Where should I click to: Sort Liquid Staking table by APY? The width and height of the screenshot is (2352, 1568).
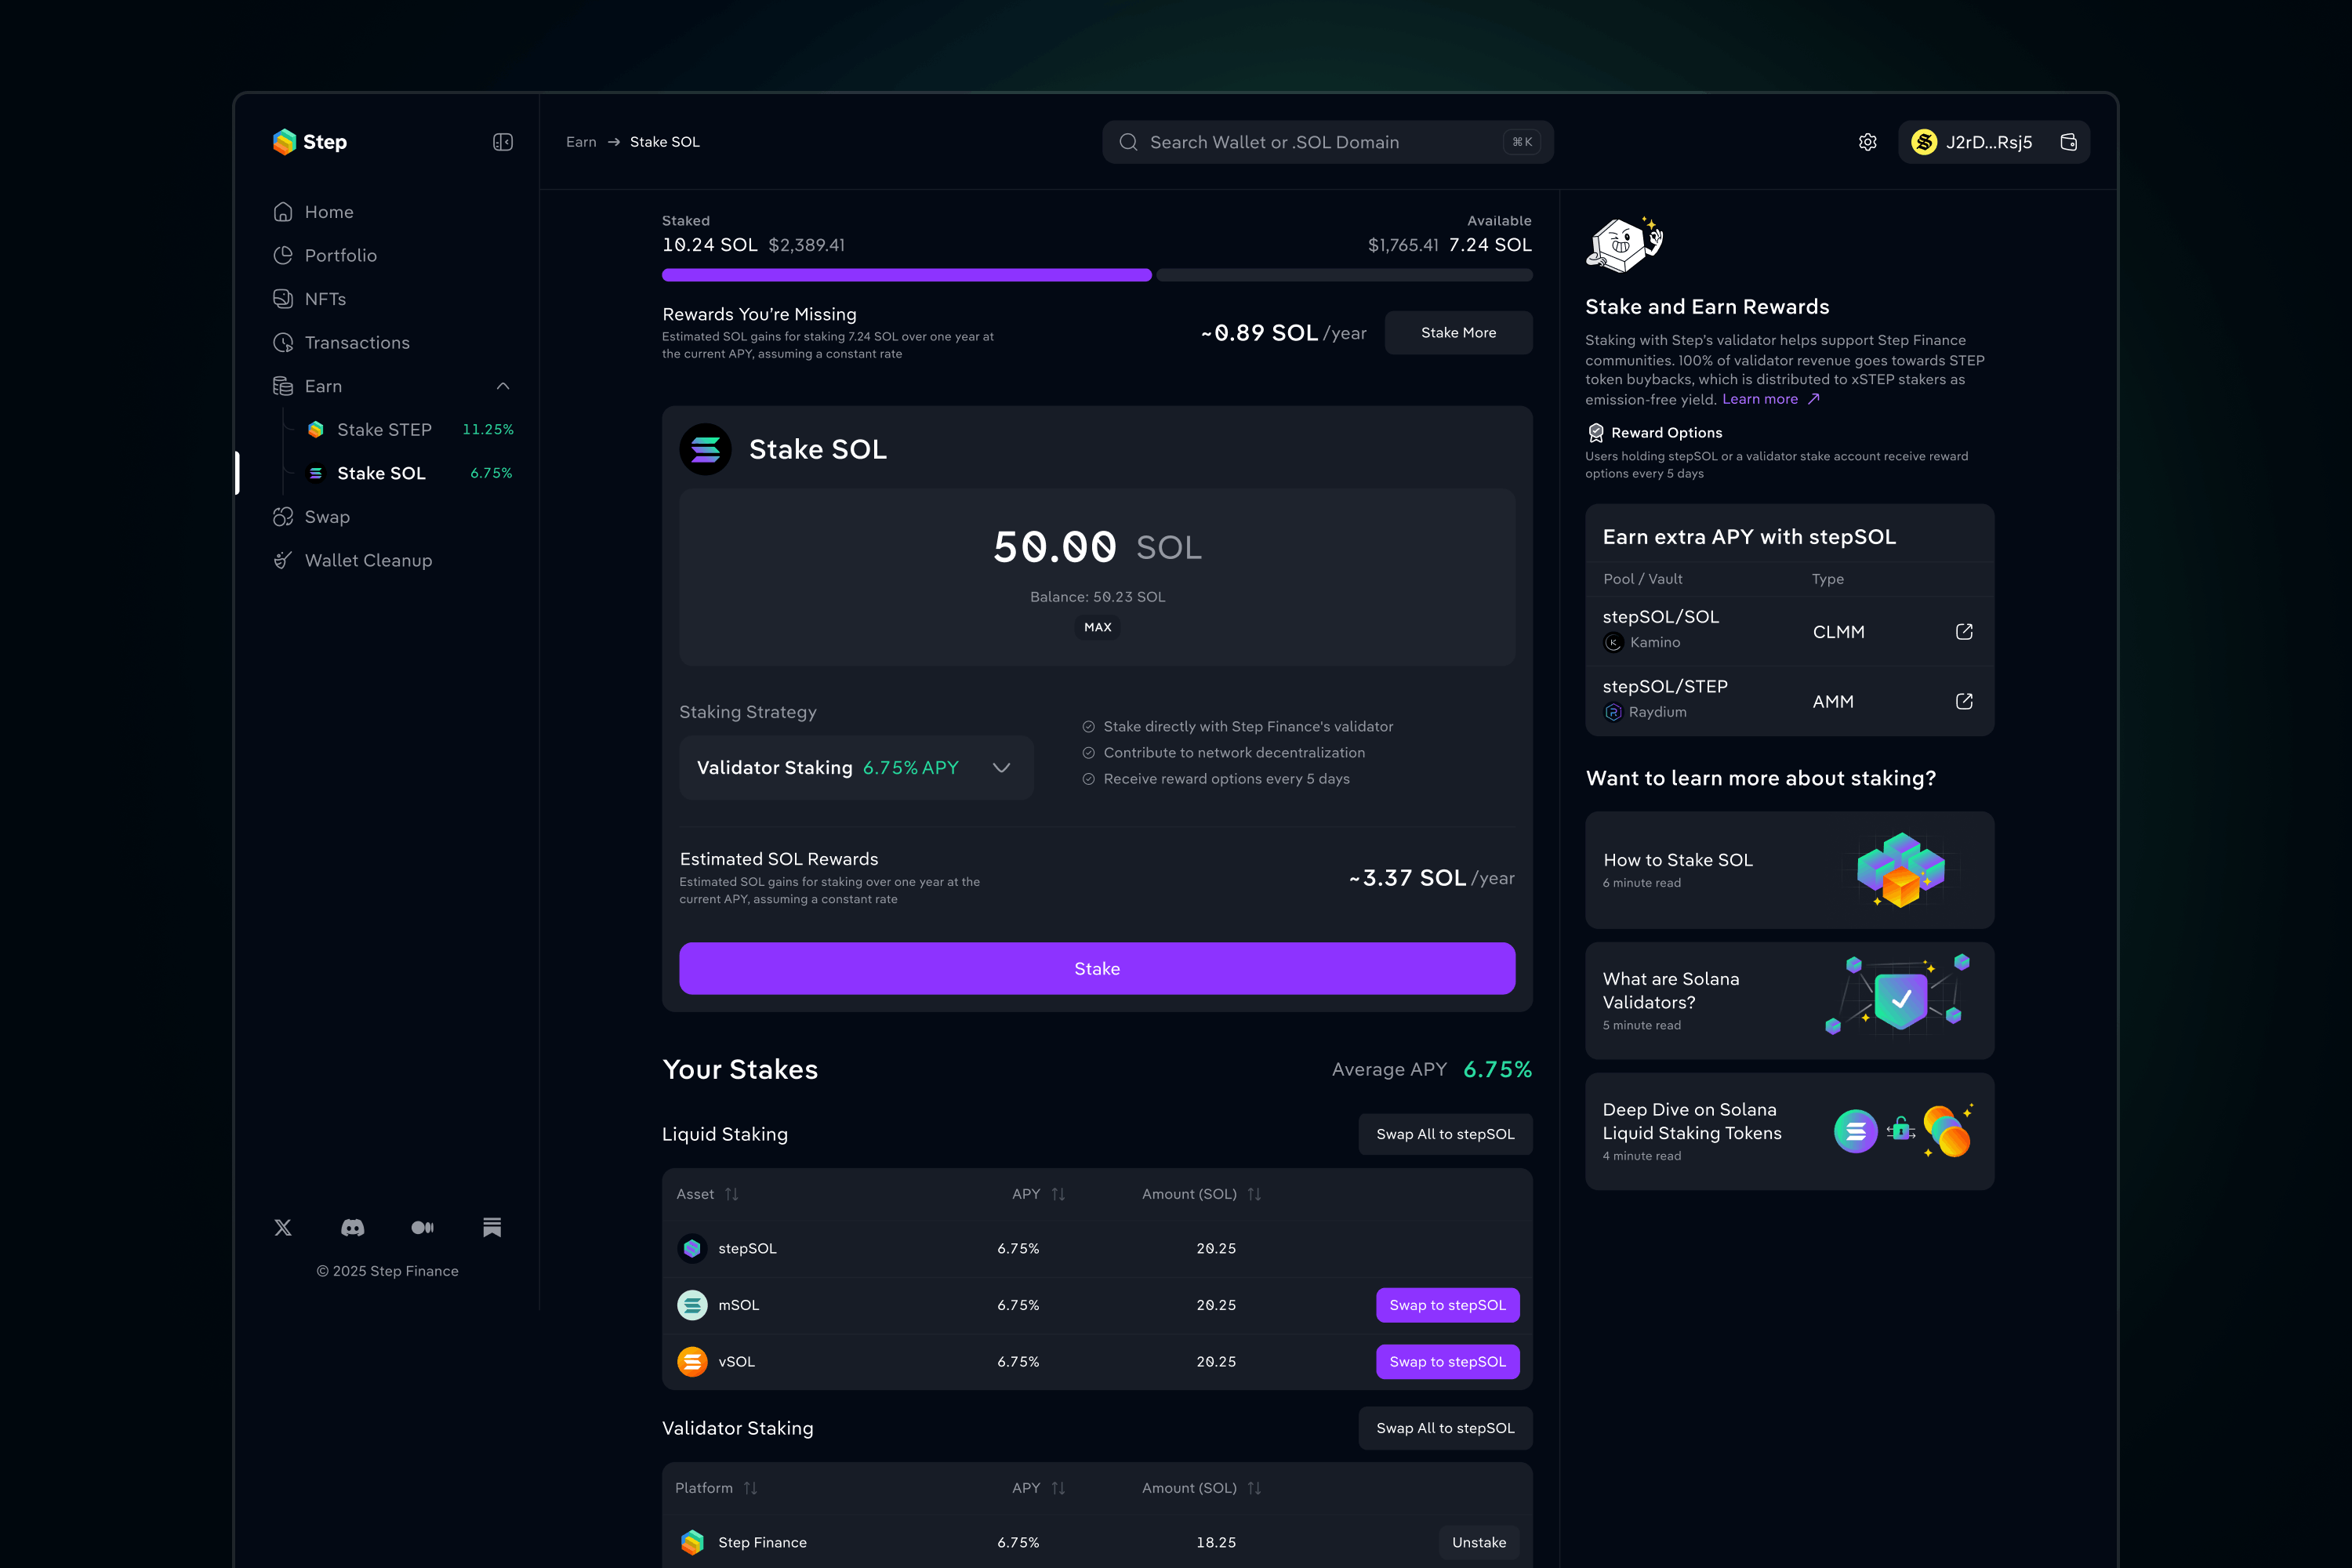1058,1194
